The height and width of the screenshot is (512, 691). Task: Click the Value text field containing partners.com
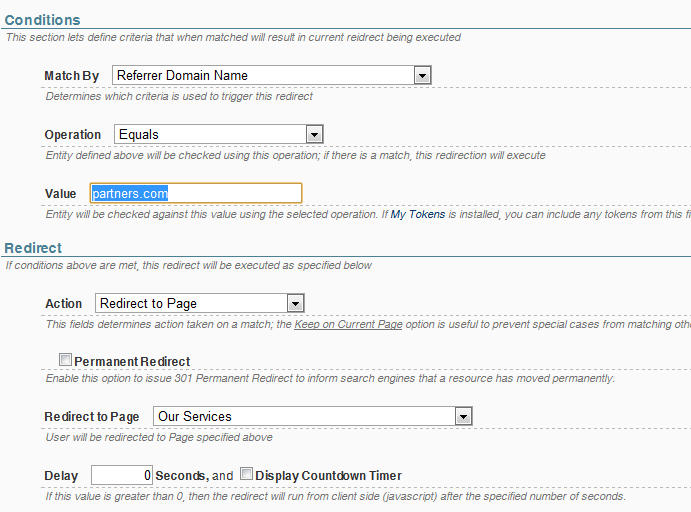point(196,193)
